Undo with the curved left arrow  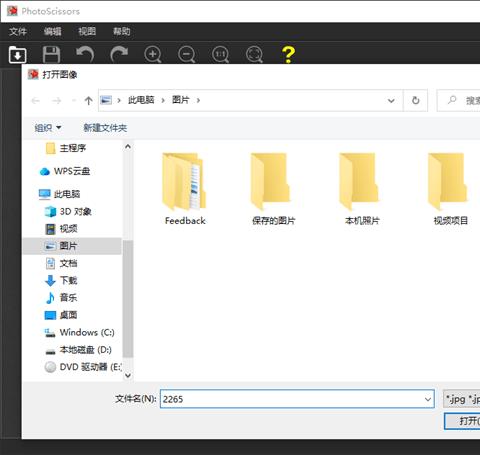coord(85,54)
